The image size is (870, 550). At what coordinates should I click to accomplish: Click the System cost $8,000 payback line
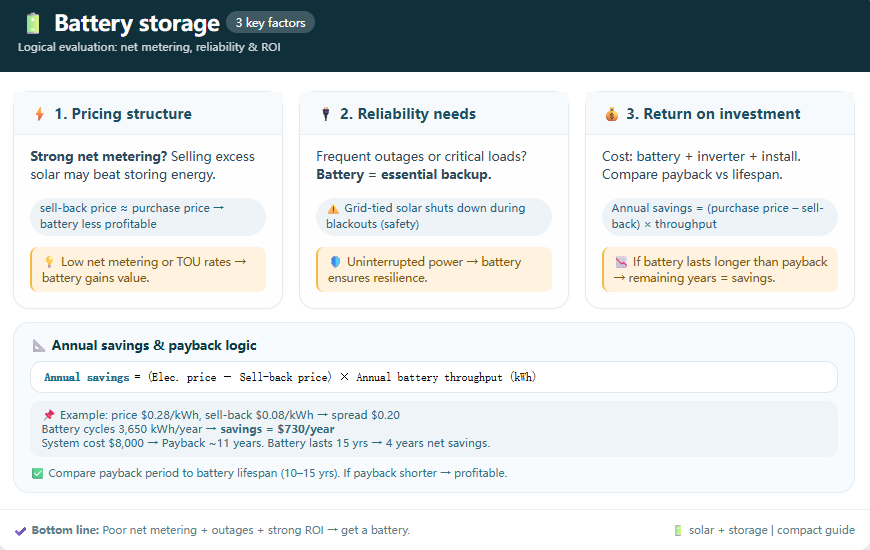coord(266,443)
